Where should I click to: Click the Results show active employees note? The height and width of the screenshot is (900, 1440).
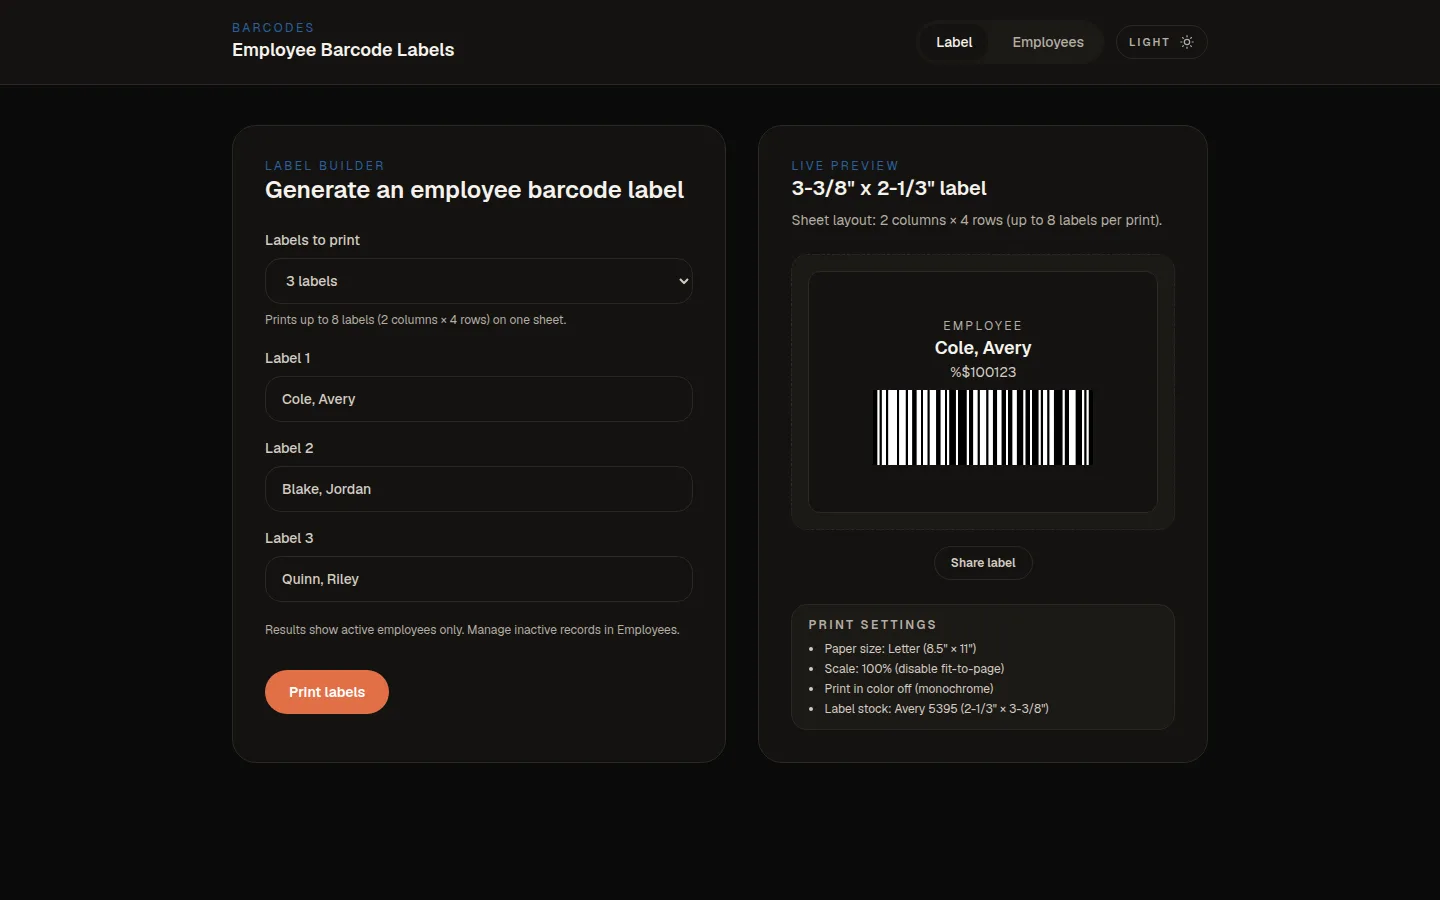coord(472,630)
